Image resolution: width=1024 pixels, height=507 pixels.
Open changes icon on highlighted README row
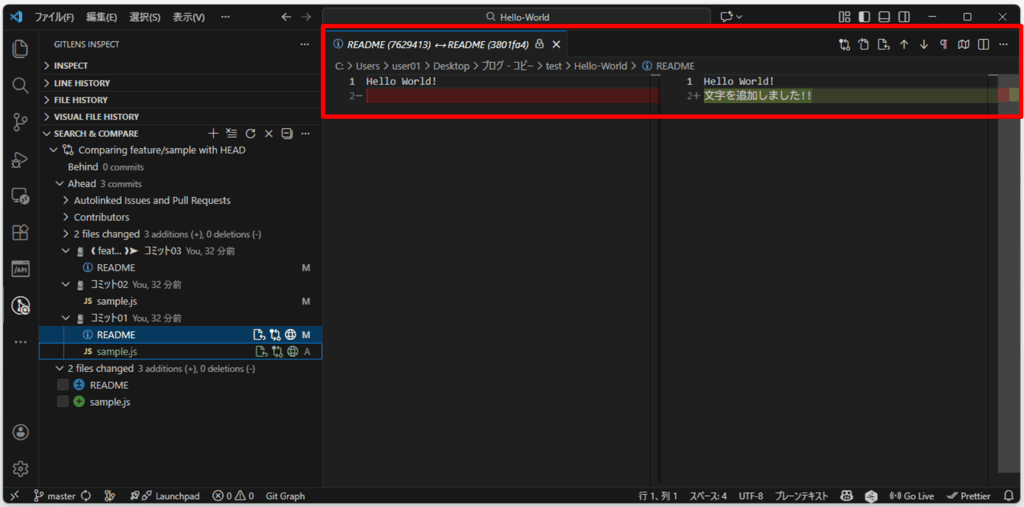pyautogui.click(x=276, y=335)
